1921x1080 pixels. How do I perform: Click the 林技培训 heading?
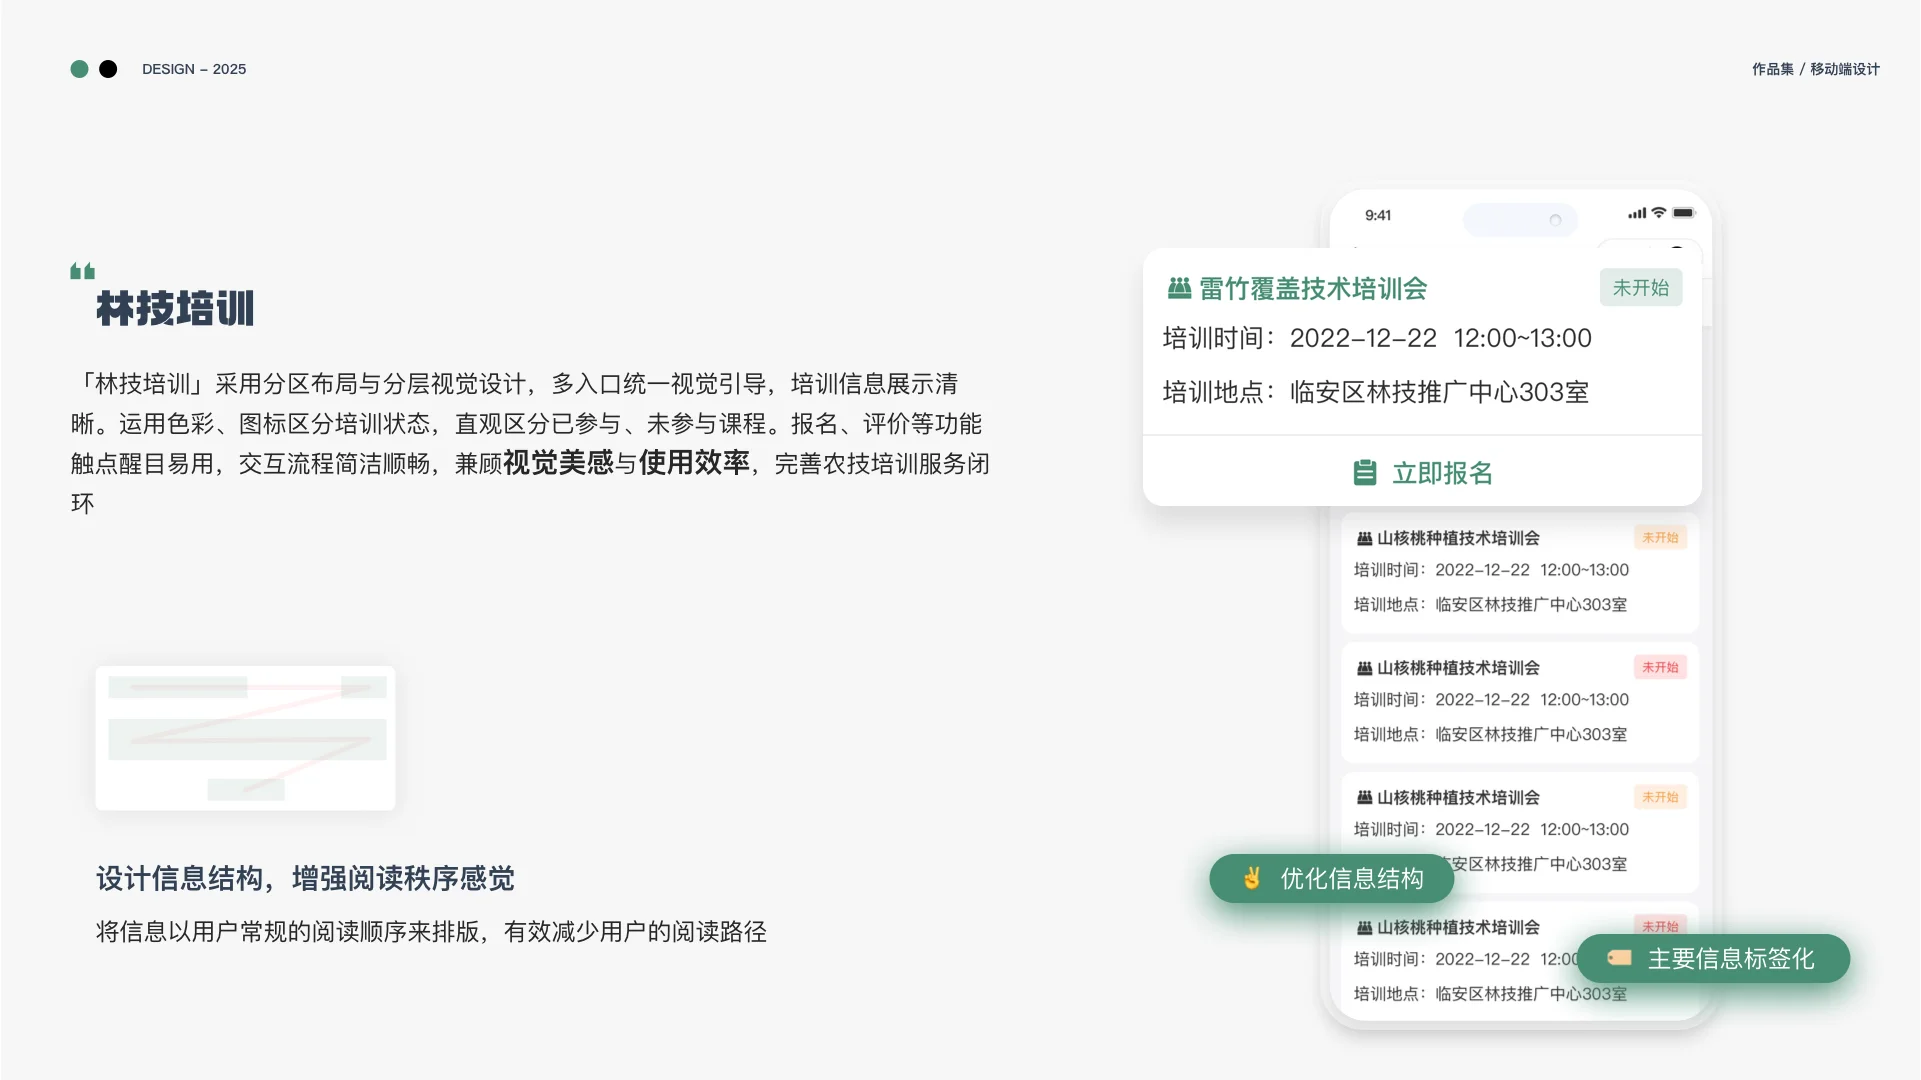(x=175, y=308)
